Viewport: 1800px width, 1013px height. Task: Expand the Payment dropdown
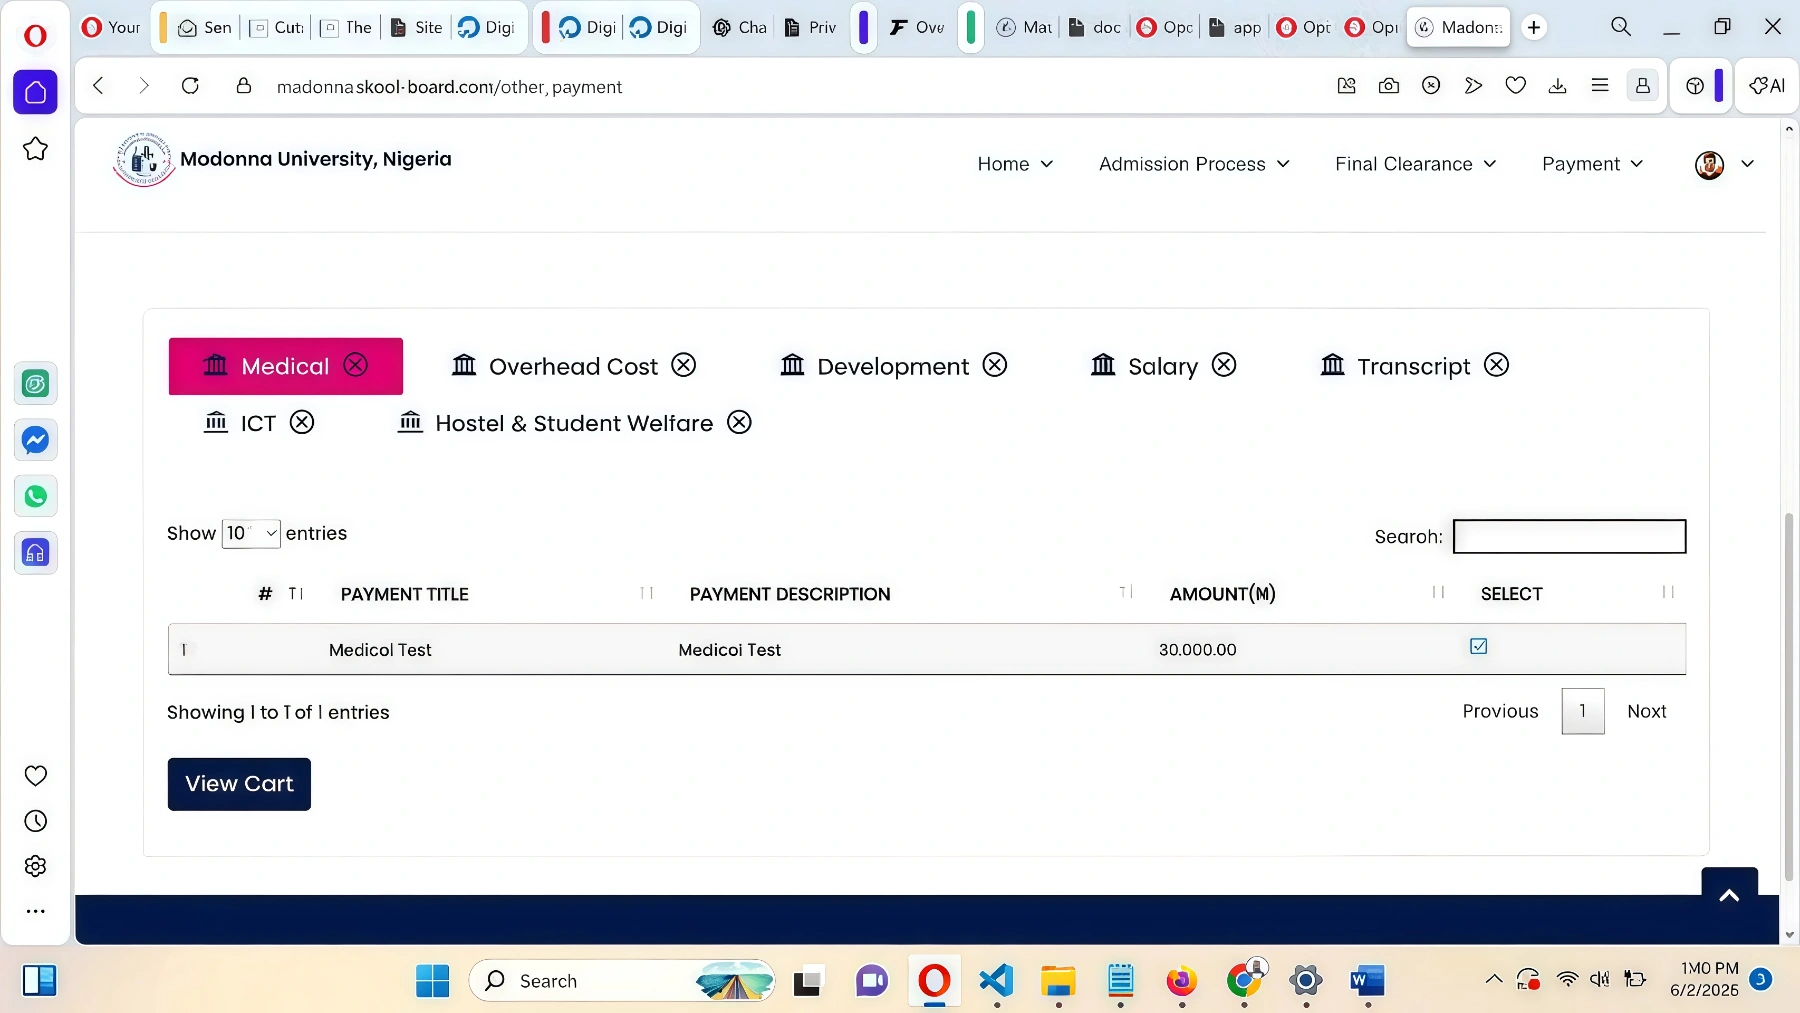click(1592, 164)
